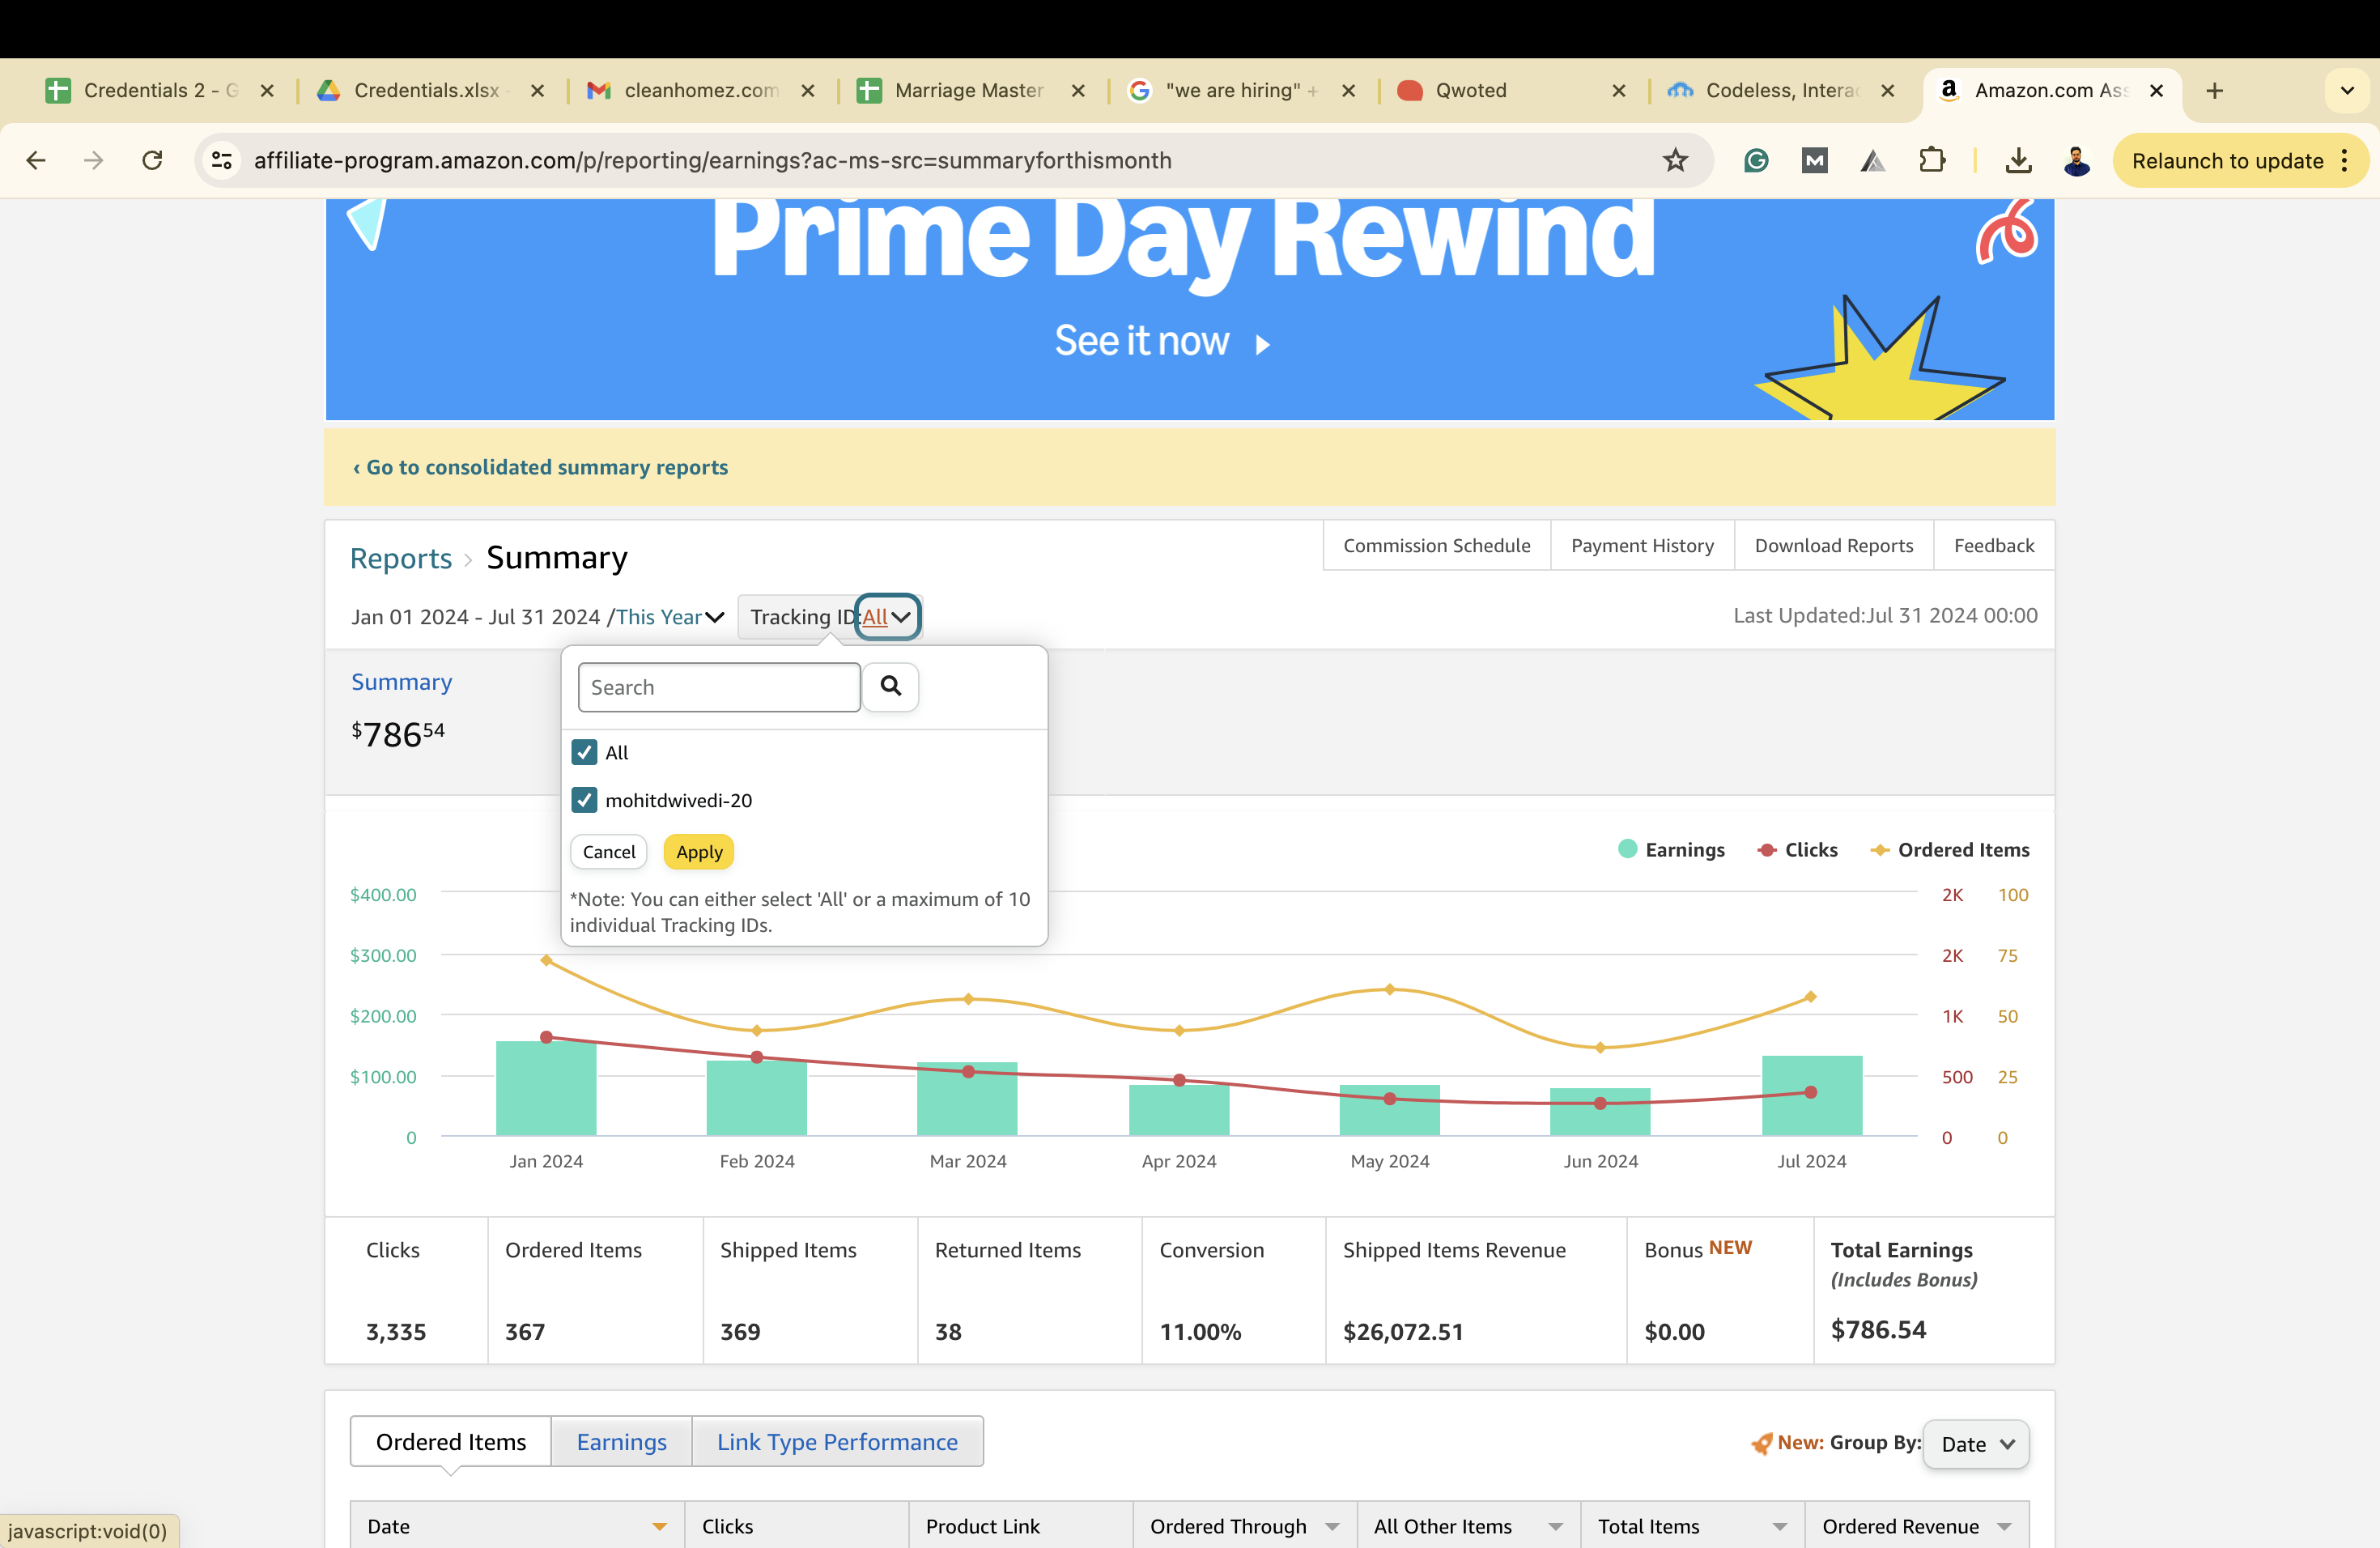Open the Commission Schedule tab
Viewport: 2380px width, 1548px height.
coord(1436,545)
